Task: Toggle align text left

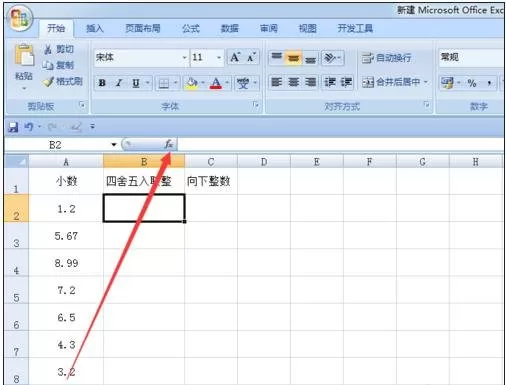Action: coord(276,82)
